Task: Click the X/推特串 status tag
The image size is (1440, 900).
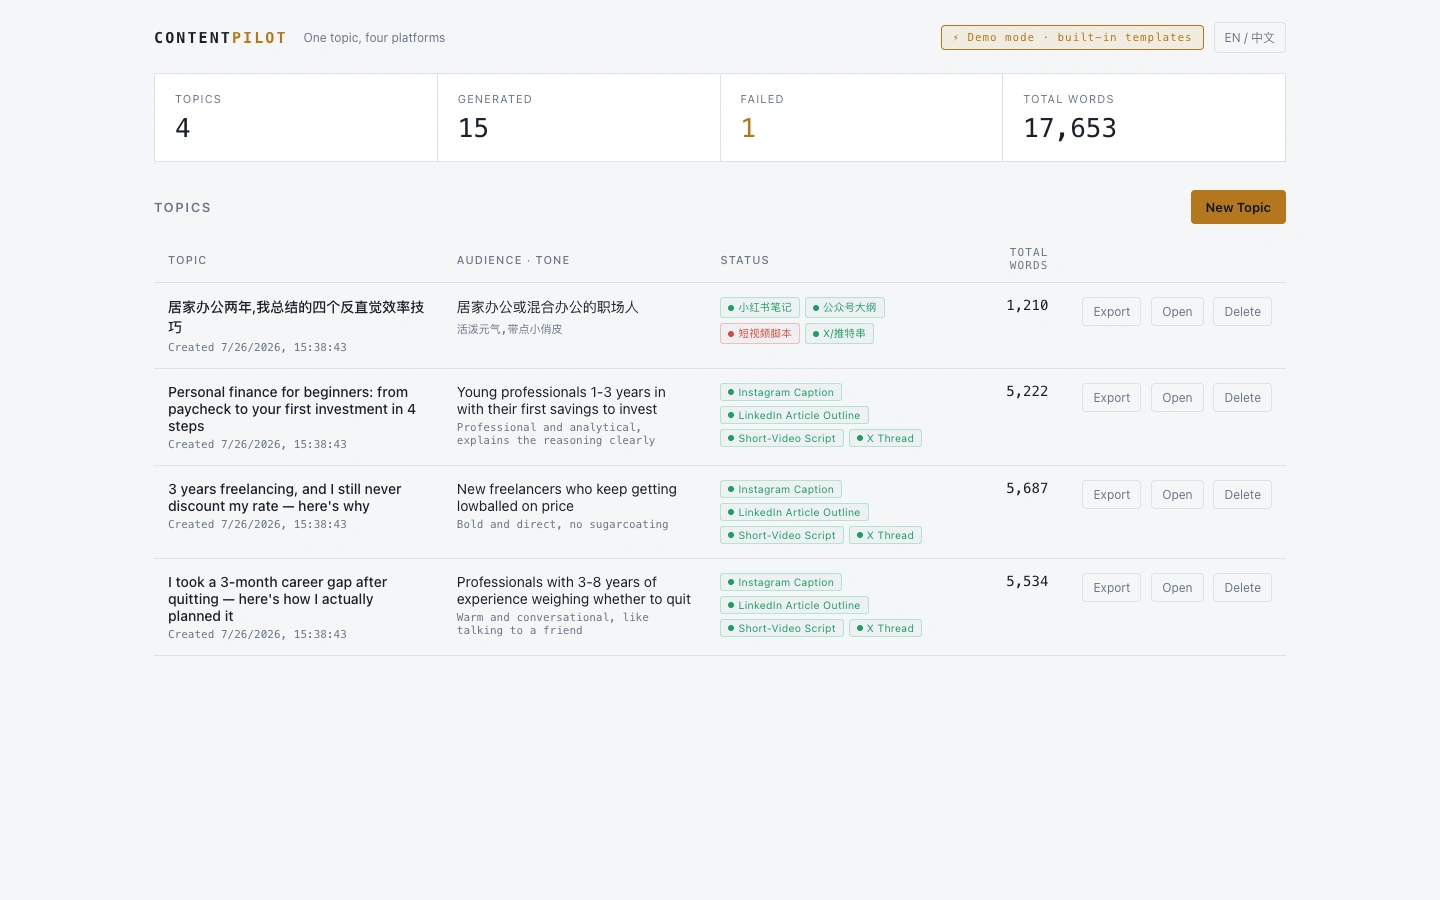Action: point(839,334)
